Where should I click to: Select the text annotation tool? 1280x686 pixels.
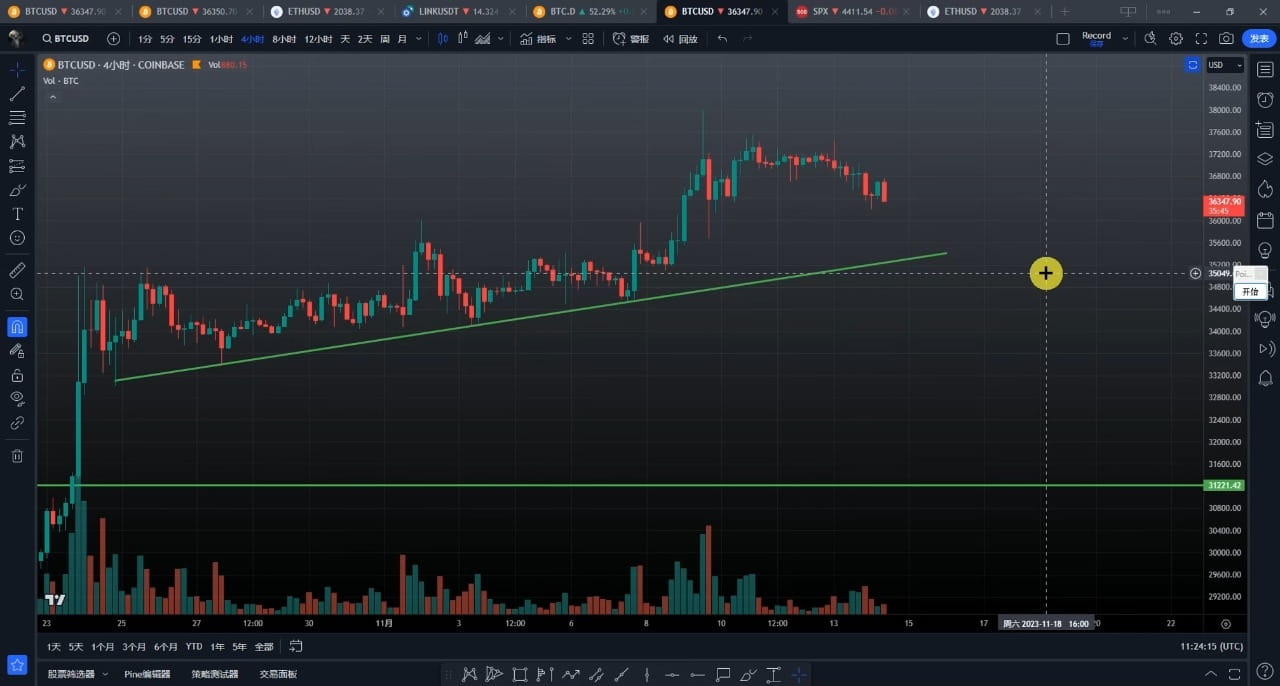pos(17,214)
